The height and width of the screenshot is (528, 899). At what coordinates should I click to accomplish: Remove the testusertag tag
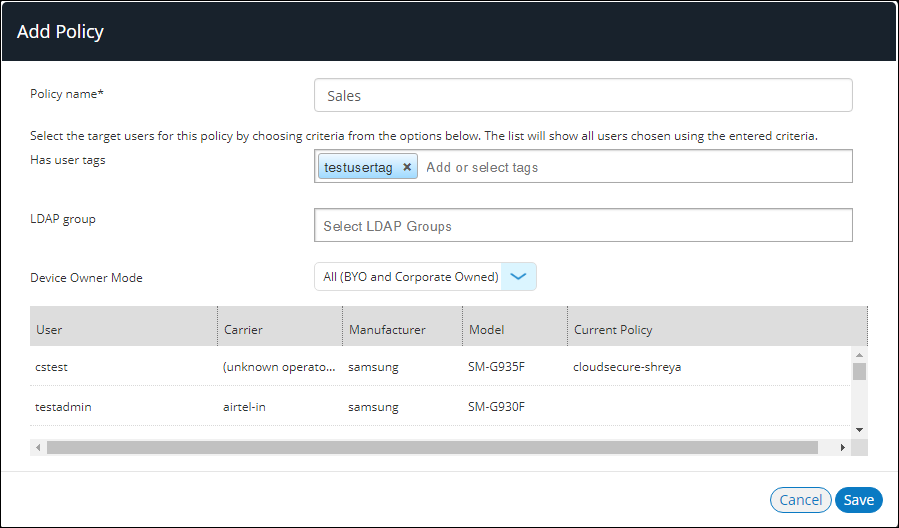coord(407,168)
